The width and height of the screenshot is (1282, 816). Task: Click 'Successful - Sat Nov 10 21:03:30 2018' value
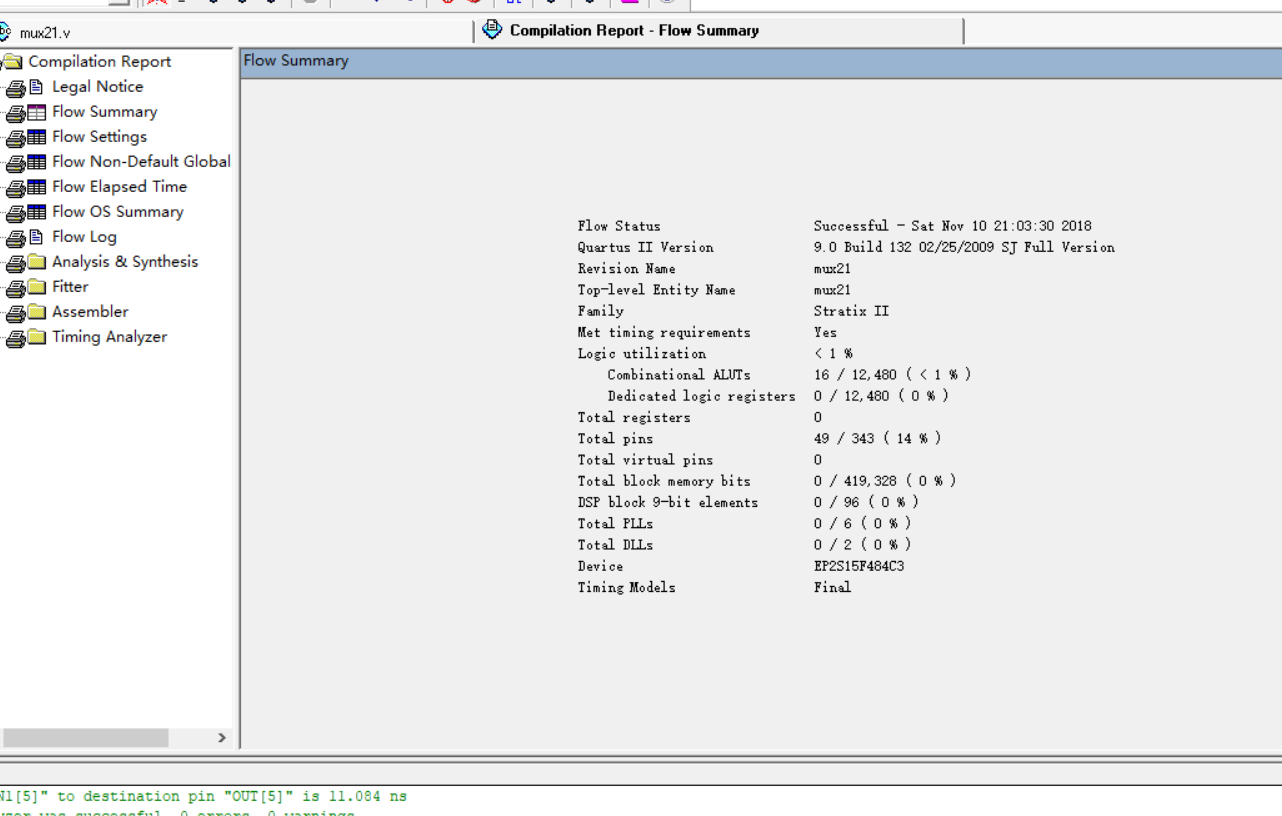952,226
